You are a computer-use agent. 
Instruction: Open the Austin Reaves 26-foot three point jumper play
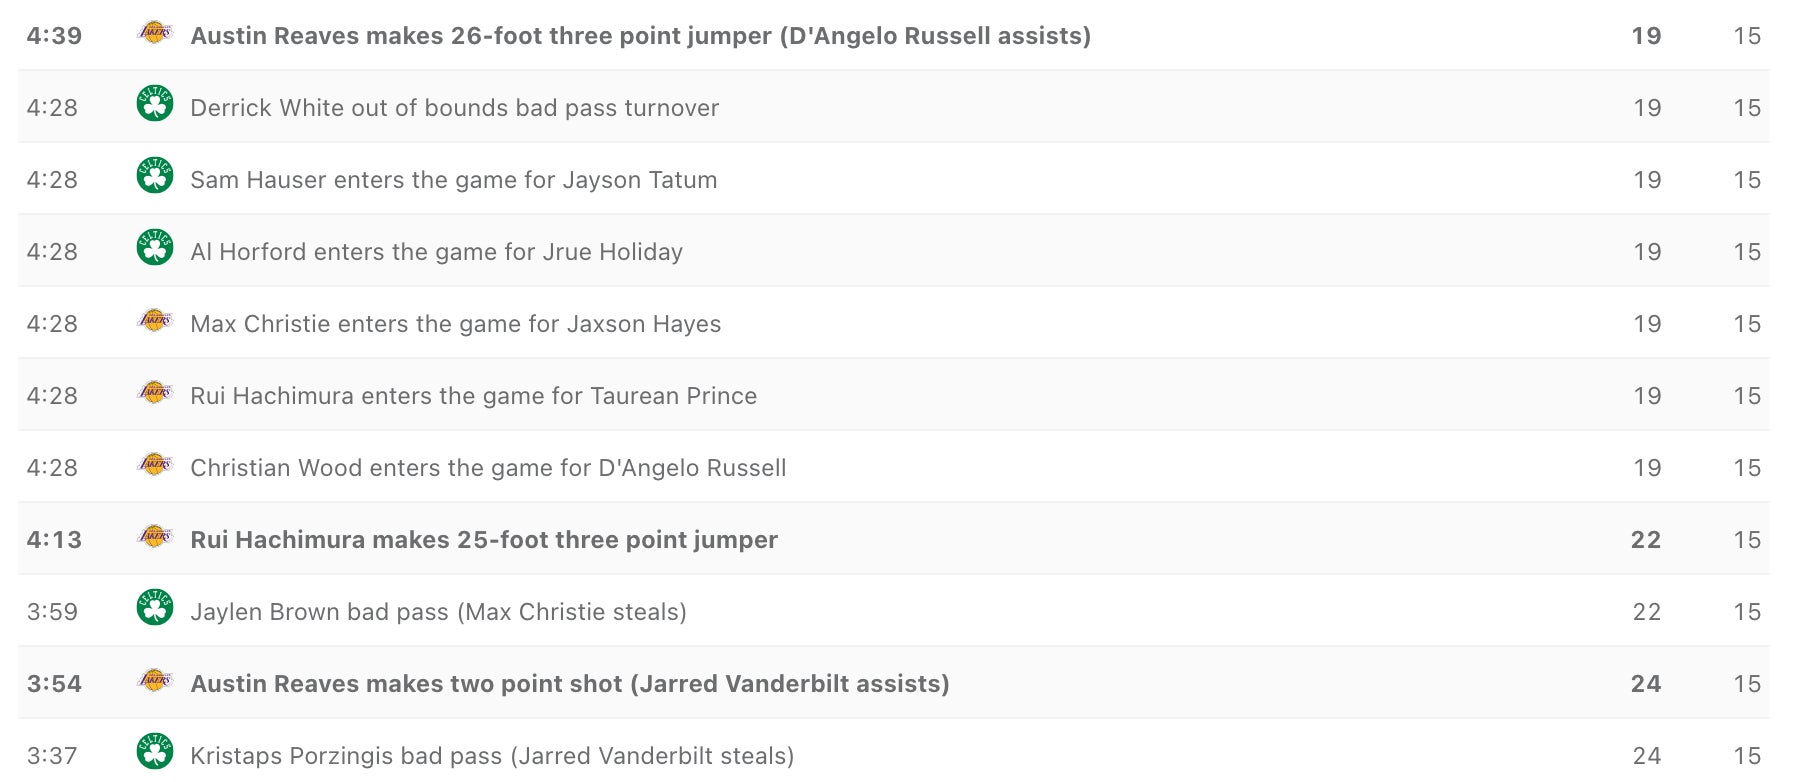[x=641, y=36]
